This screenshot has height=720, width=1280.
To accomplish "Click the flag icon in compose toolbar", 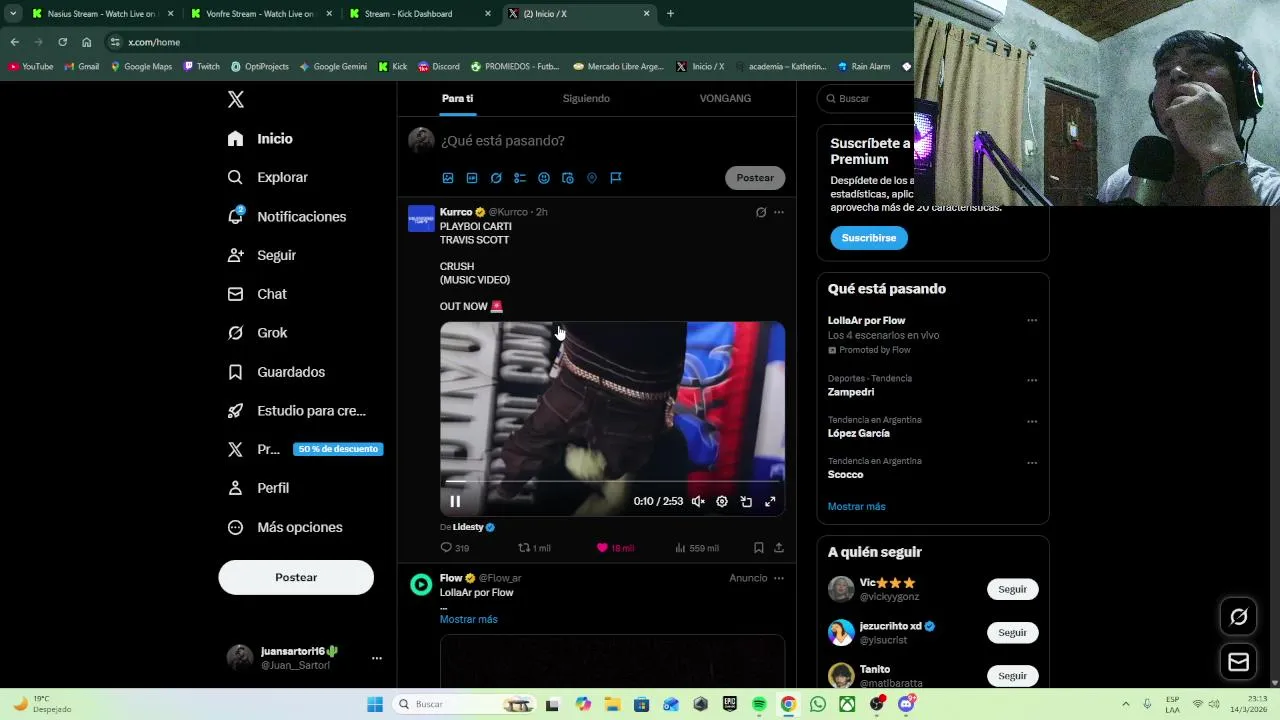I will click(616, 178).
